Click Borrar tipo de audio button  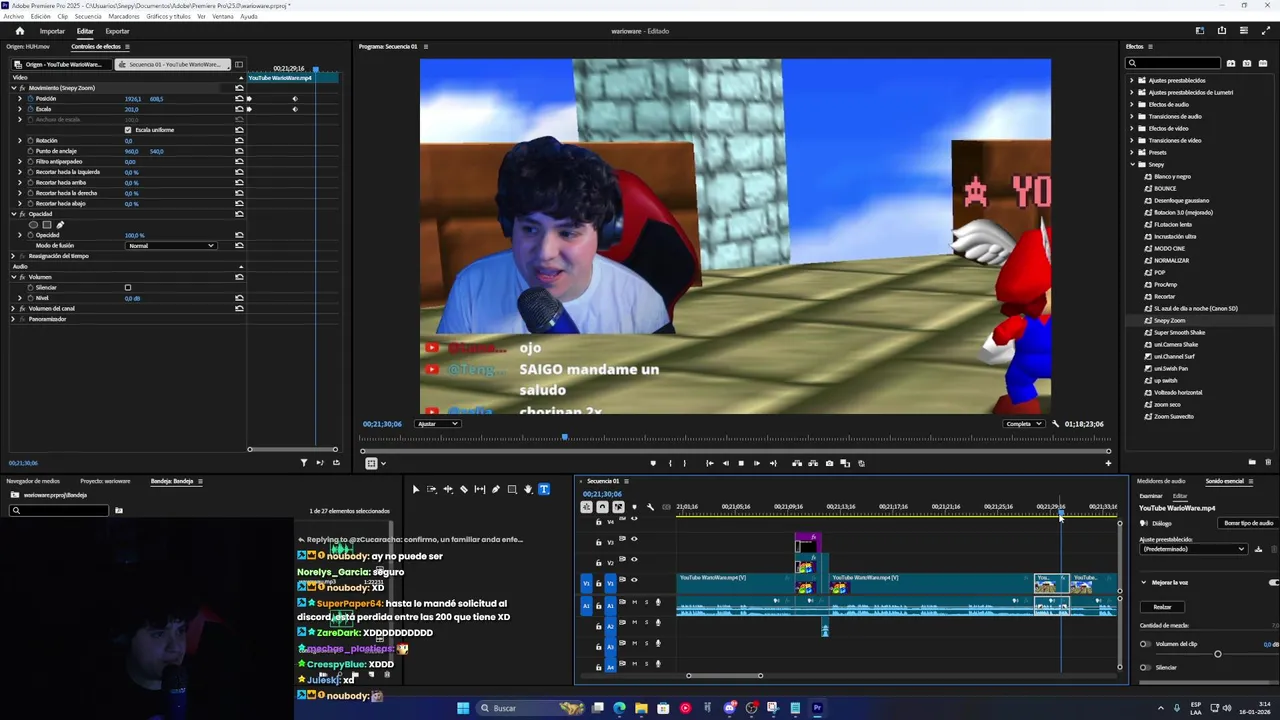1249,523
